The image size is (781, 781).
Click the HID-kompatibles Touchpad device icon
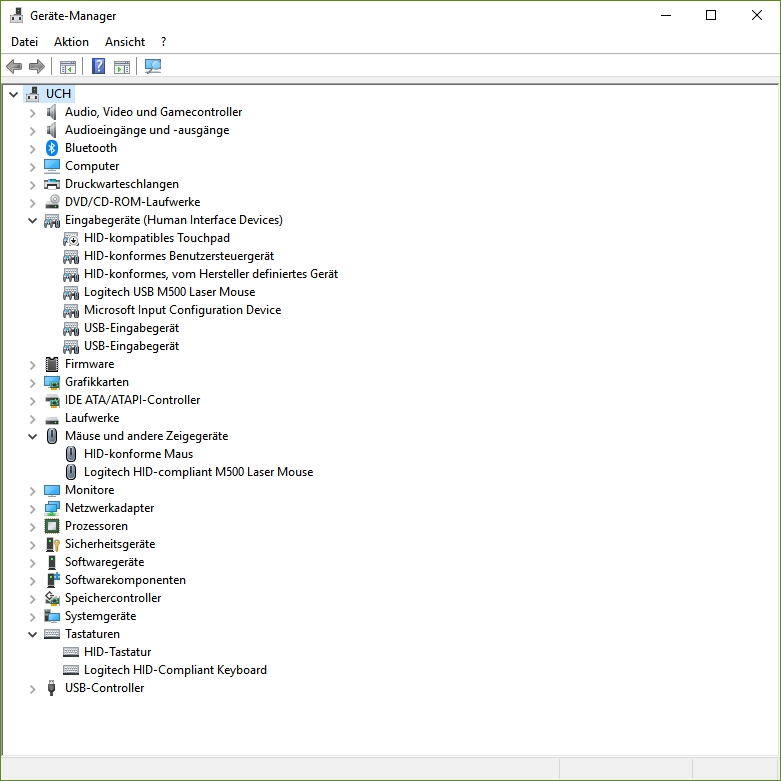click(x=71, y=239)
